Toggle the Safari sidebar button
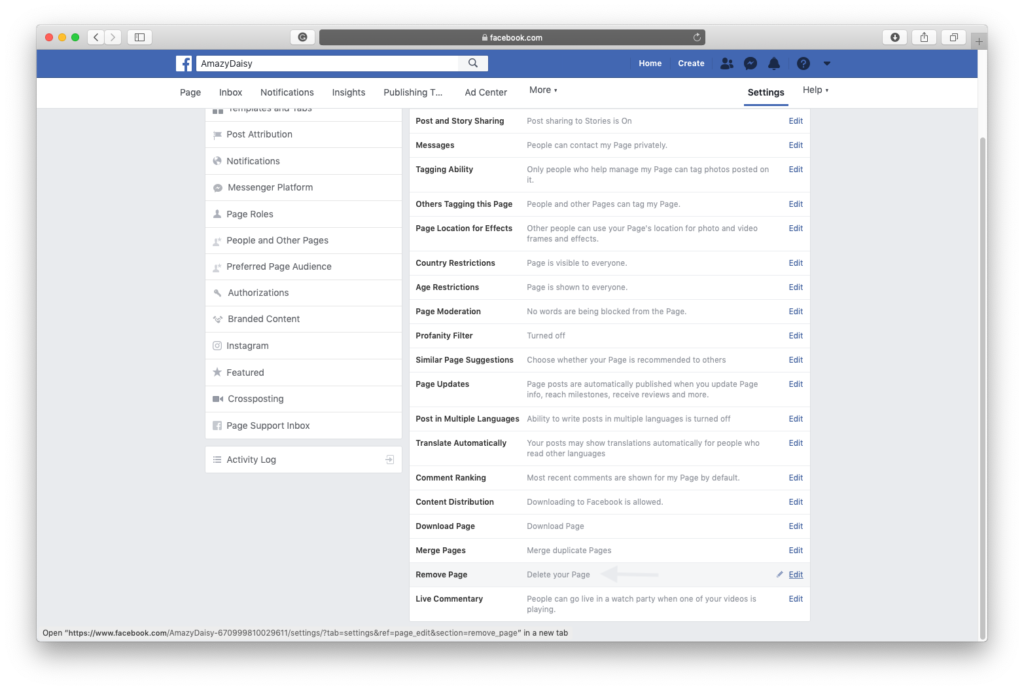The width and height of the screenshot is (1024, 690). tap(139, 37)
